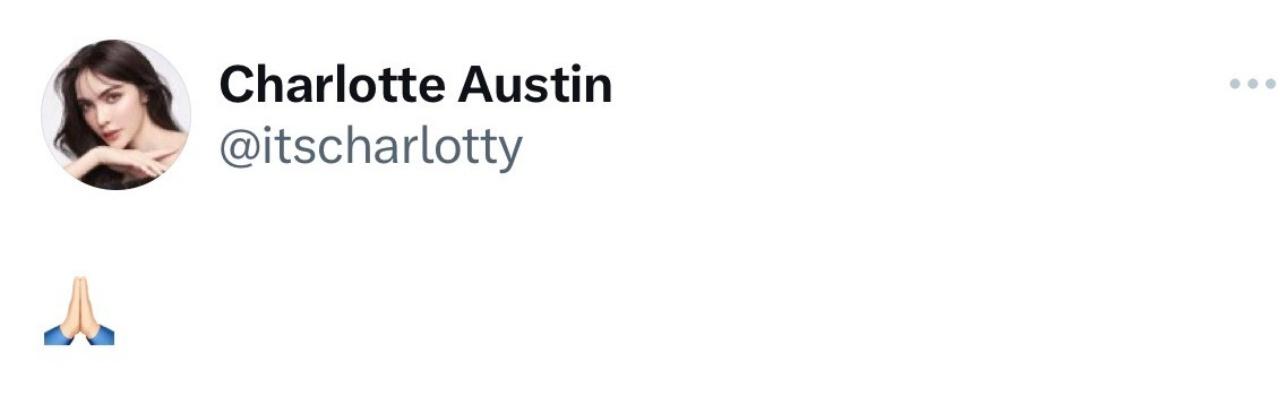This screenshot has height=413, width=1280.
Task: Click the horizontal ellipsis at top right
Action: pyautogui.click(x=1251, y=84)
